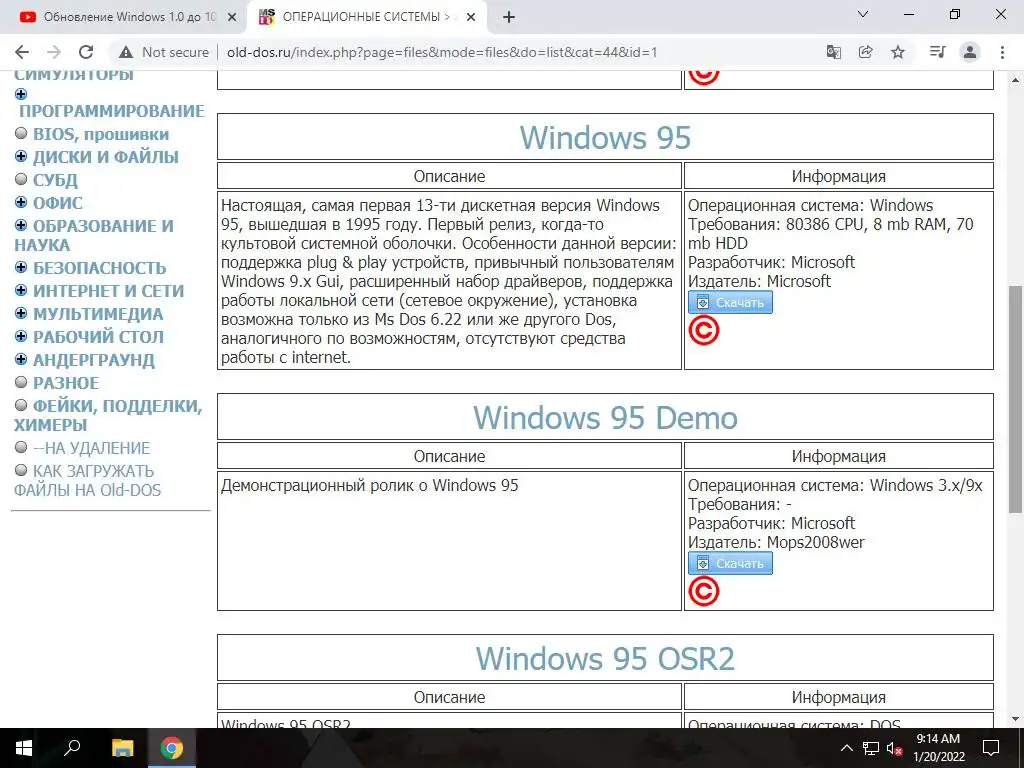Click the bullet icon beside РАЗНОЕ
This screenshot has width=1024, height=768.
(x=21, y=382)
